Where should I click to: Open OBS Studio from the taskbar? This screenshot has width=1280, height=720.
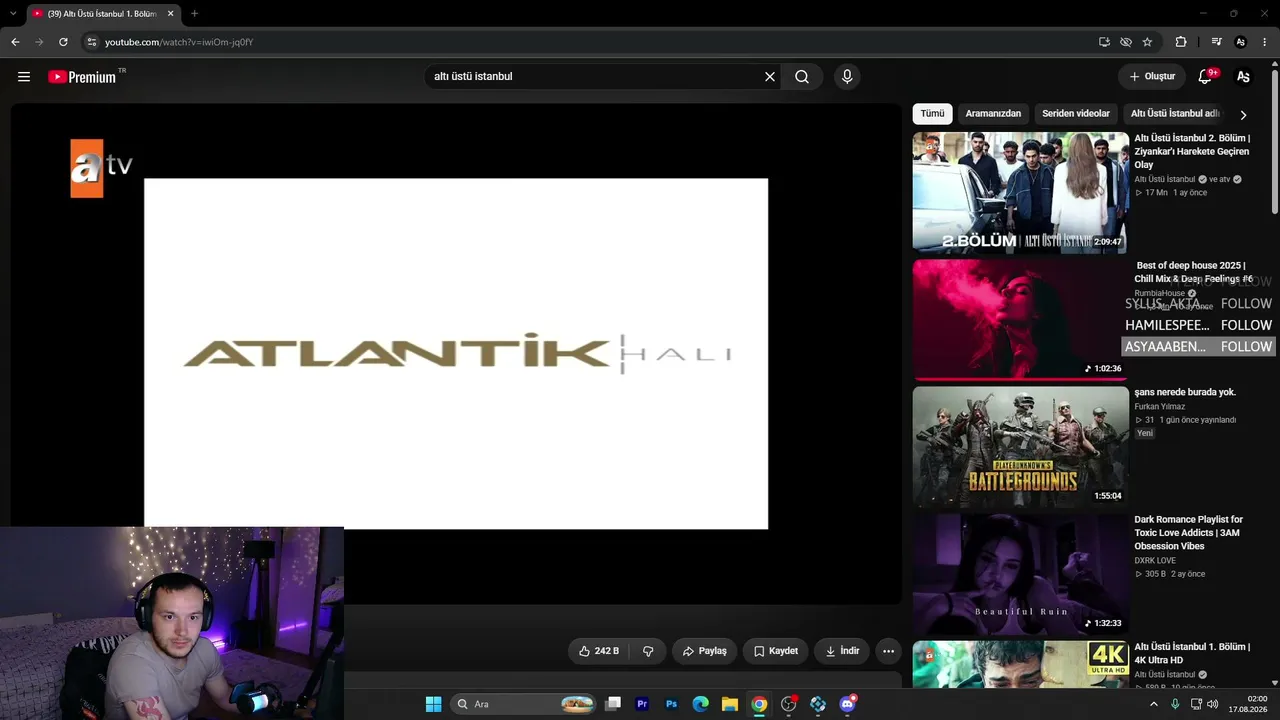[789, 704]
